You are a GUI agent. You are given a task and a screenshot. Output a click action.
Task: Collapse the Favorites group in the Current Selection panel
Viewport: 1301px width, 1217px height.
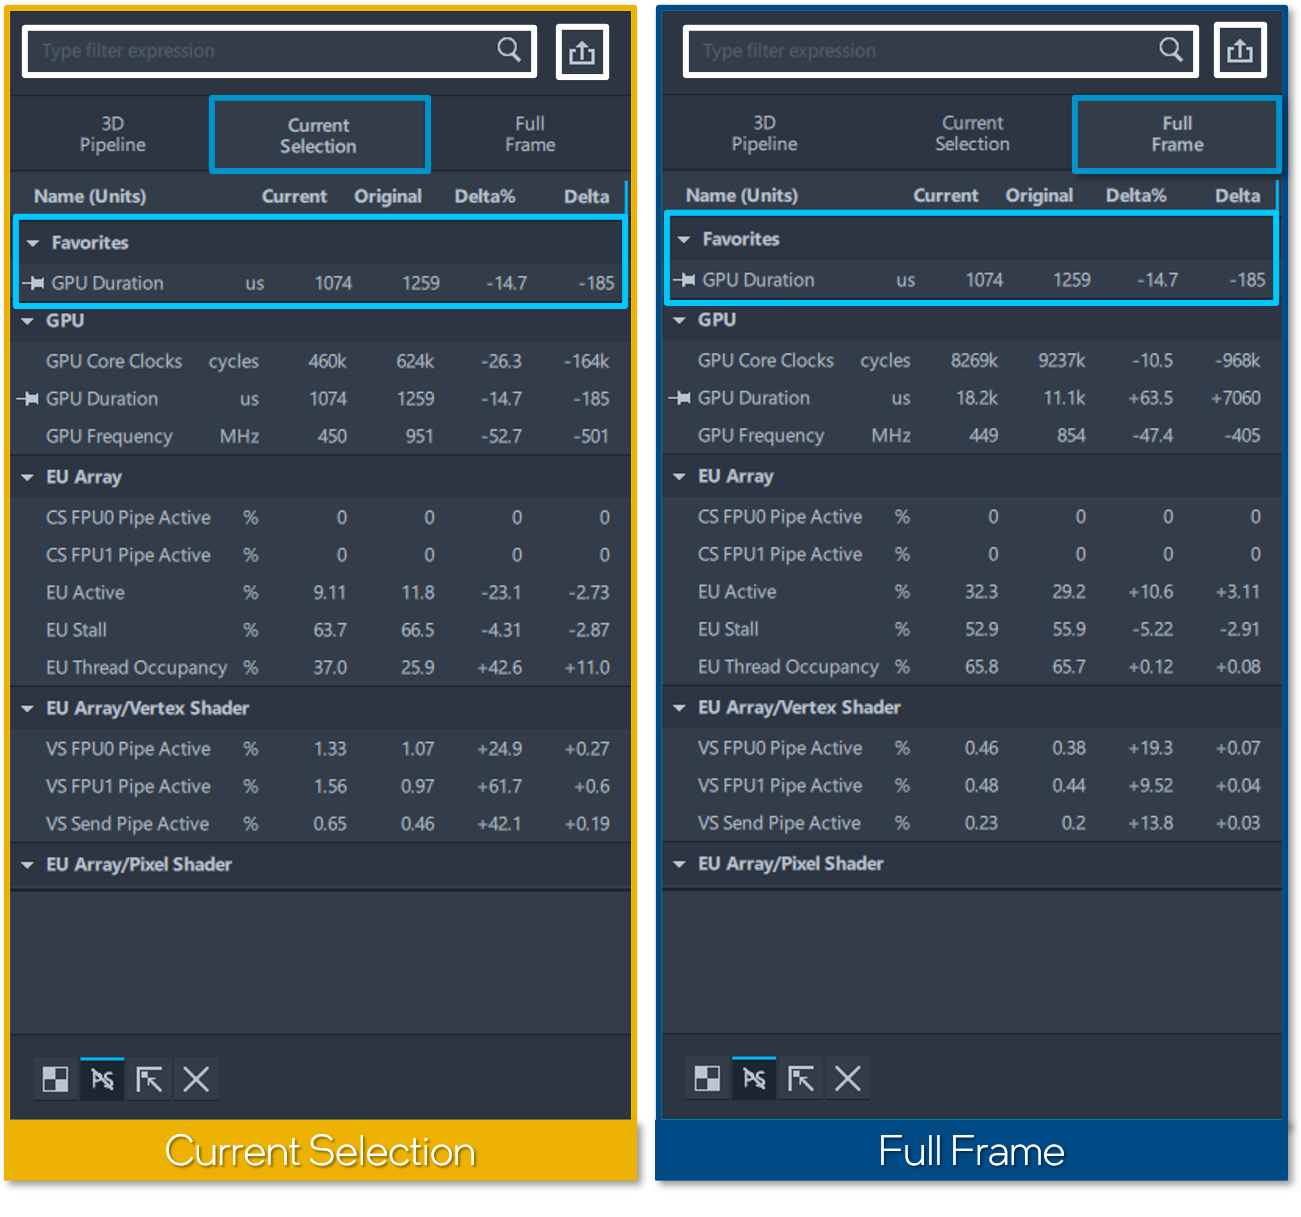(33, 243)
